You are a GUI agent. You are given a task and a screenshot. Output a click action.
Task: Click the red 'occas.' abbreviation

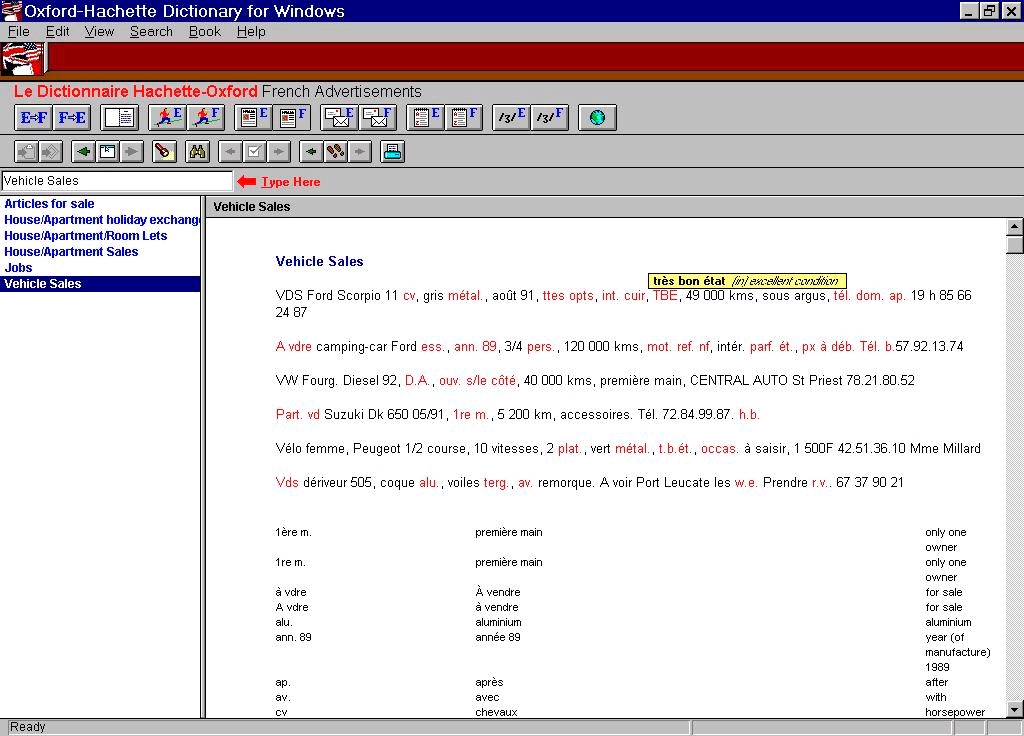(x=720, y=449)
